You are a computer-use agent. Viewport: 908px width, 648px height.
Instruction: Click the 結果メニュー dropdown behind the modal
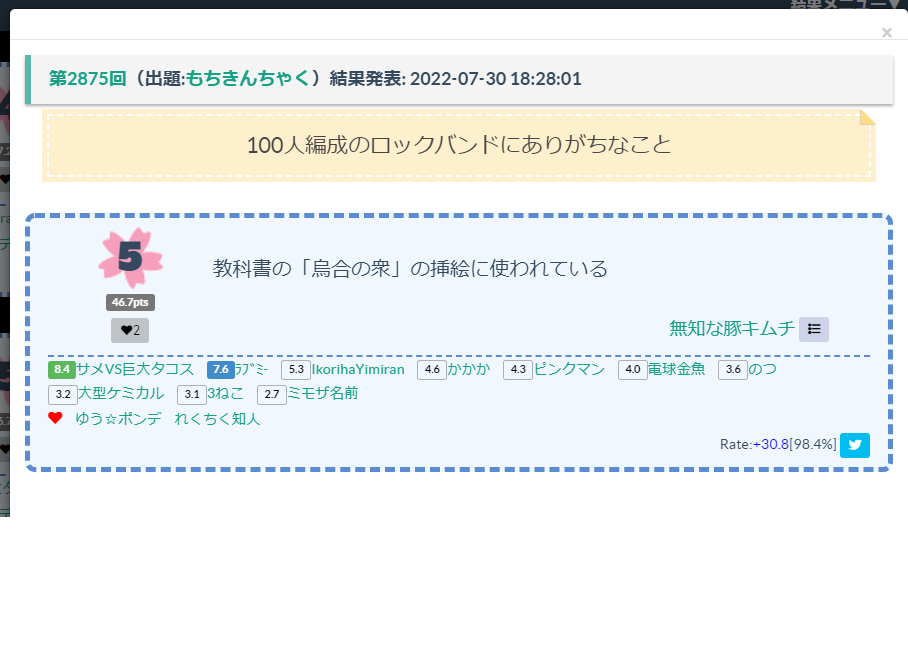click(845, 4)
